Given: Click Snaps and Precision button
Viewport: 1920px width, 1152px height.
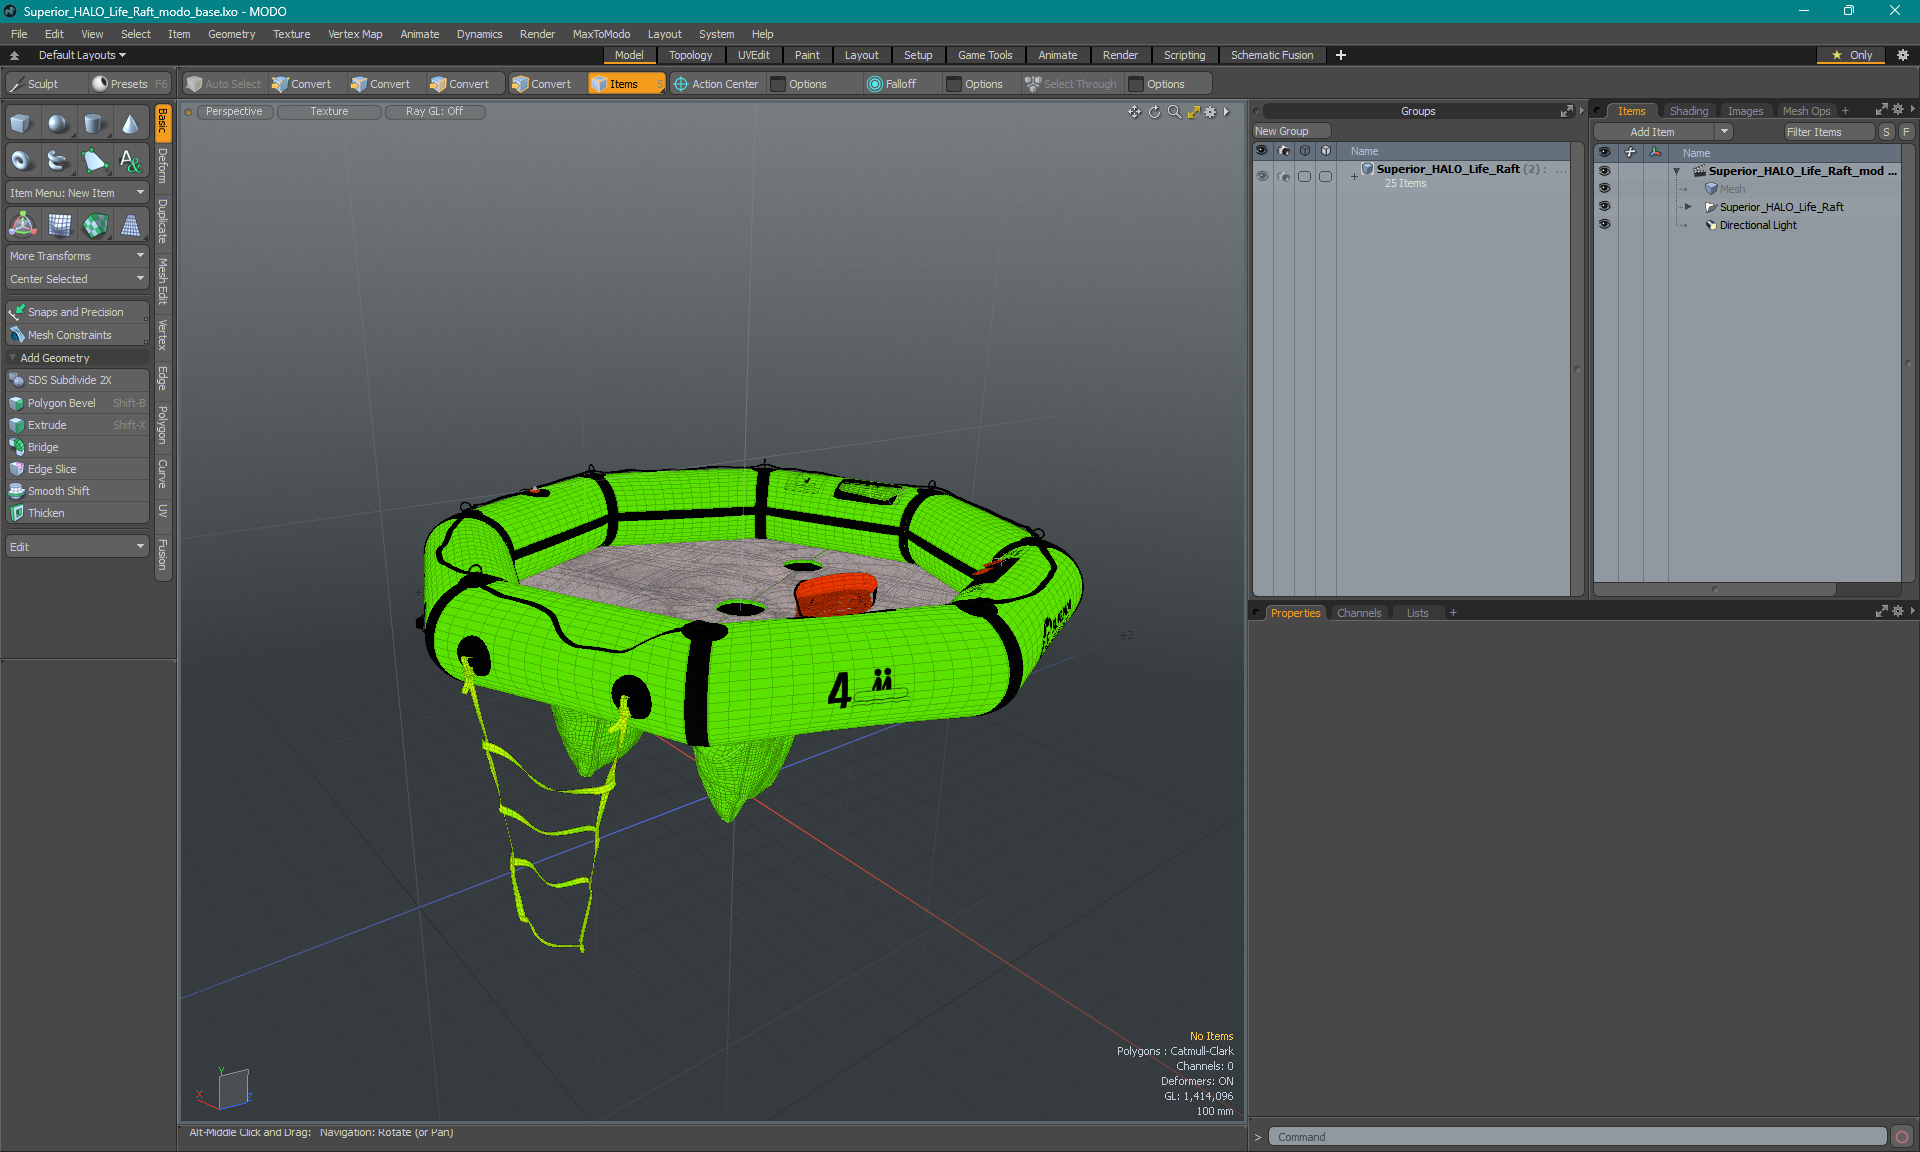Looking at the screenshot, I should click(x=77, y=312).
